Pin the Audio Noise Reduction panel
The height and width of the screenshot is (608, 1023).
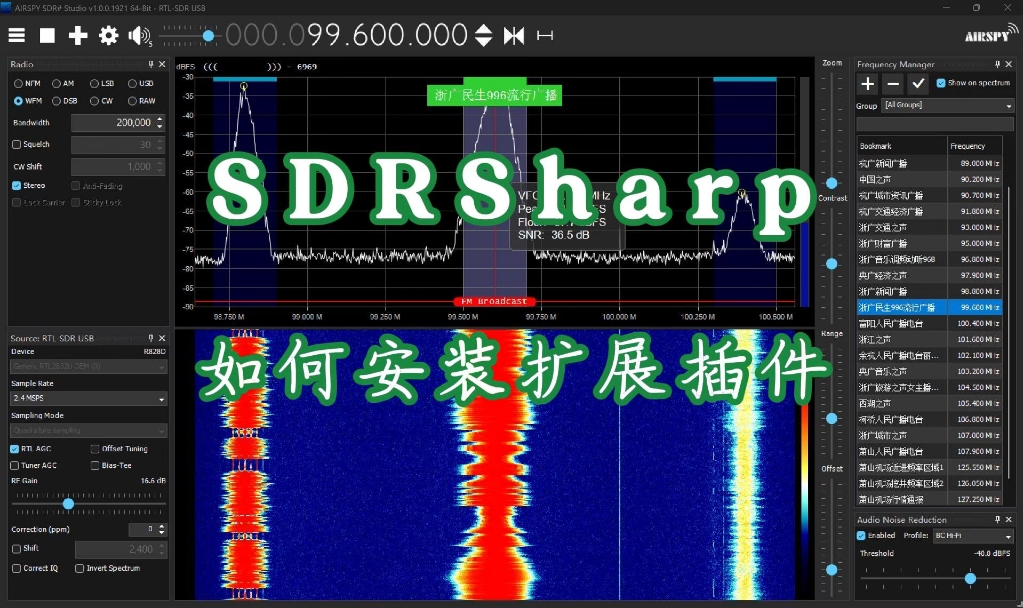pos(998,519)
